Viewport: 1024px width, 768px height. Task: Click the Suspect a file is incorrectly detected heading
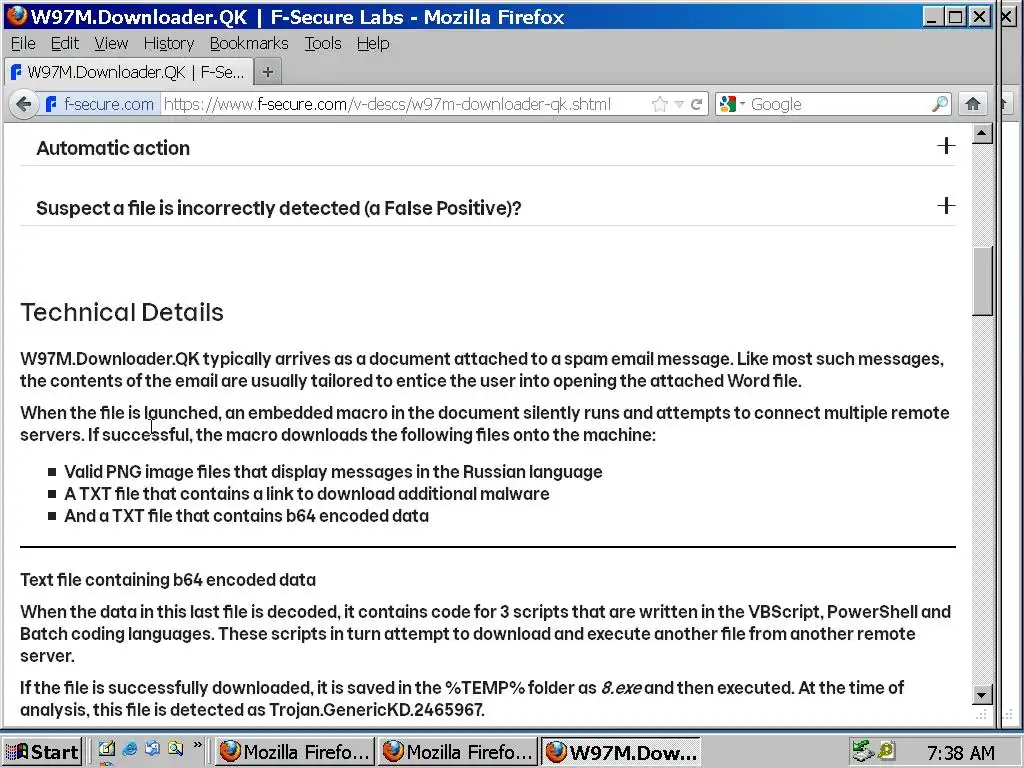(279, 208)
